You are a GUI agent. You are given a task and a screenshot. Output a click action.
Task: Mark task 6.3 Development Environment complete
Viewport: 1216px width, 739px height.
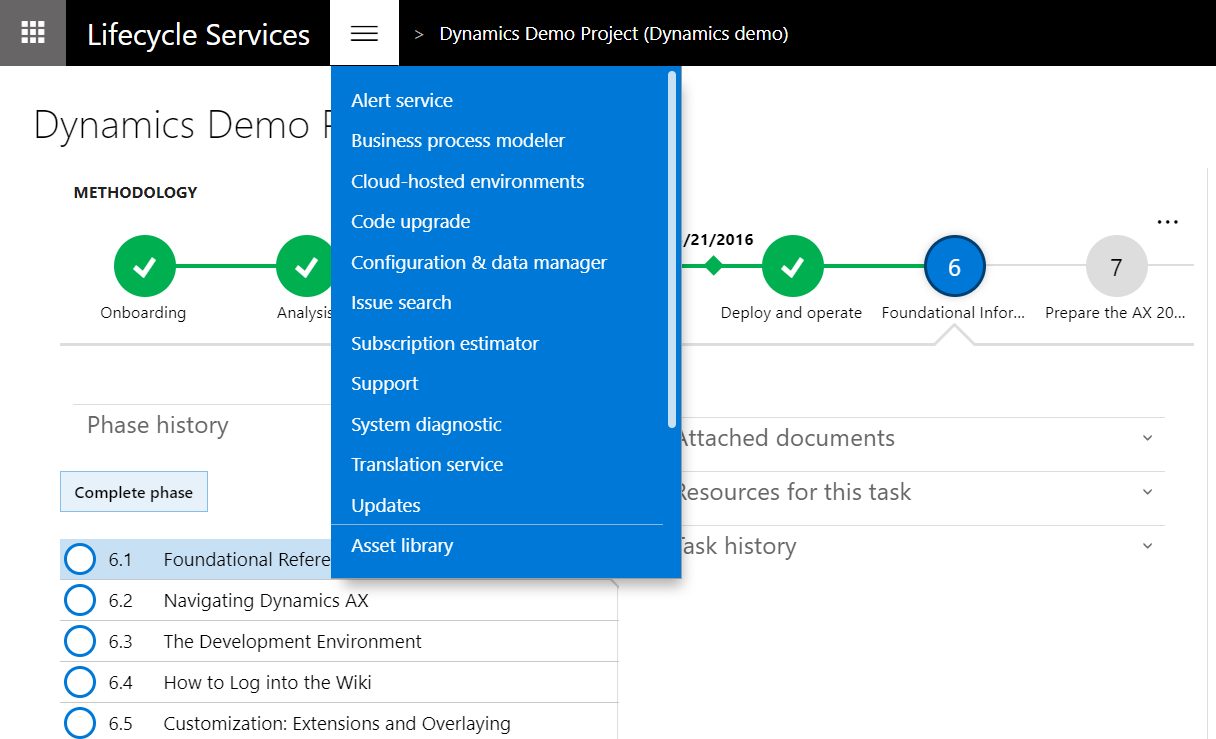[x=80, y=641]
